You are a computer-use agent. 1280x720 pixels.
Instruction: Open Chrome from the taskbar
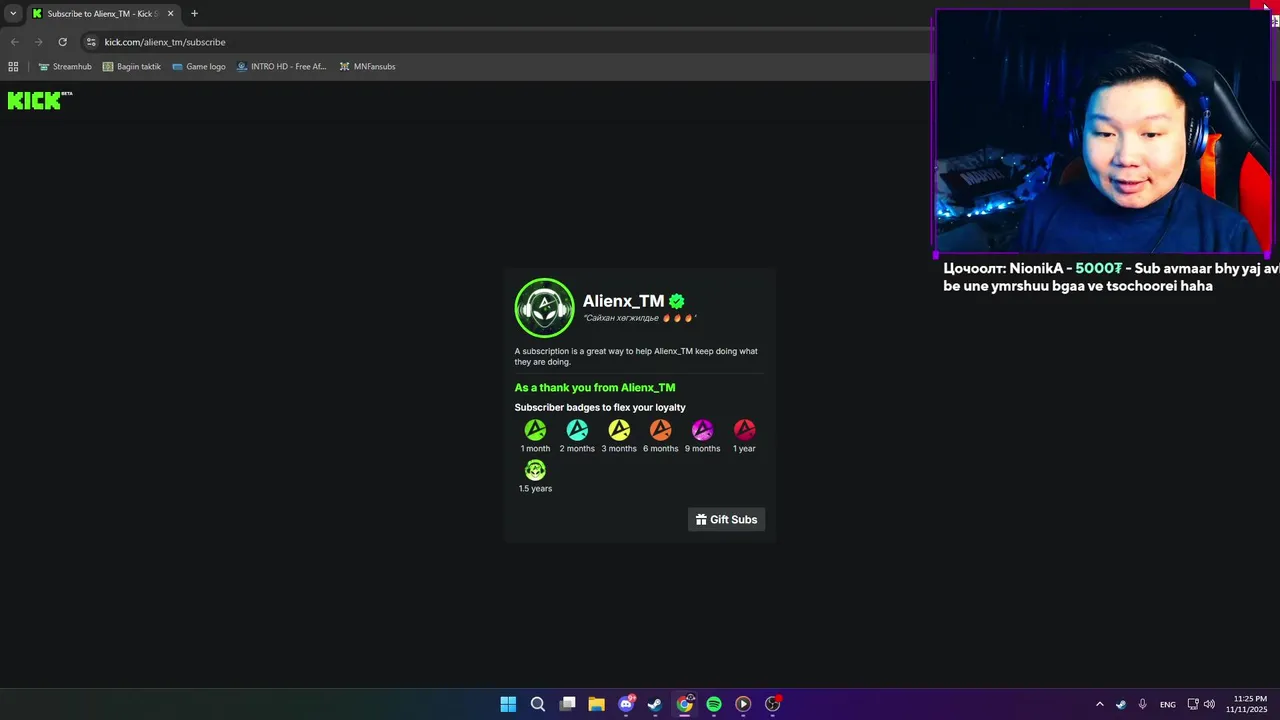tap(684, 704)
